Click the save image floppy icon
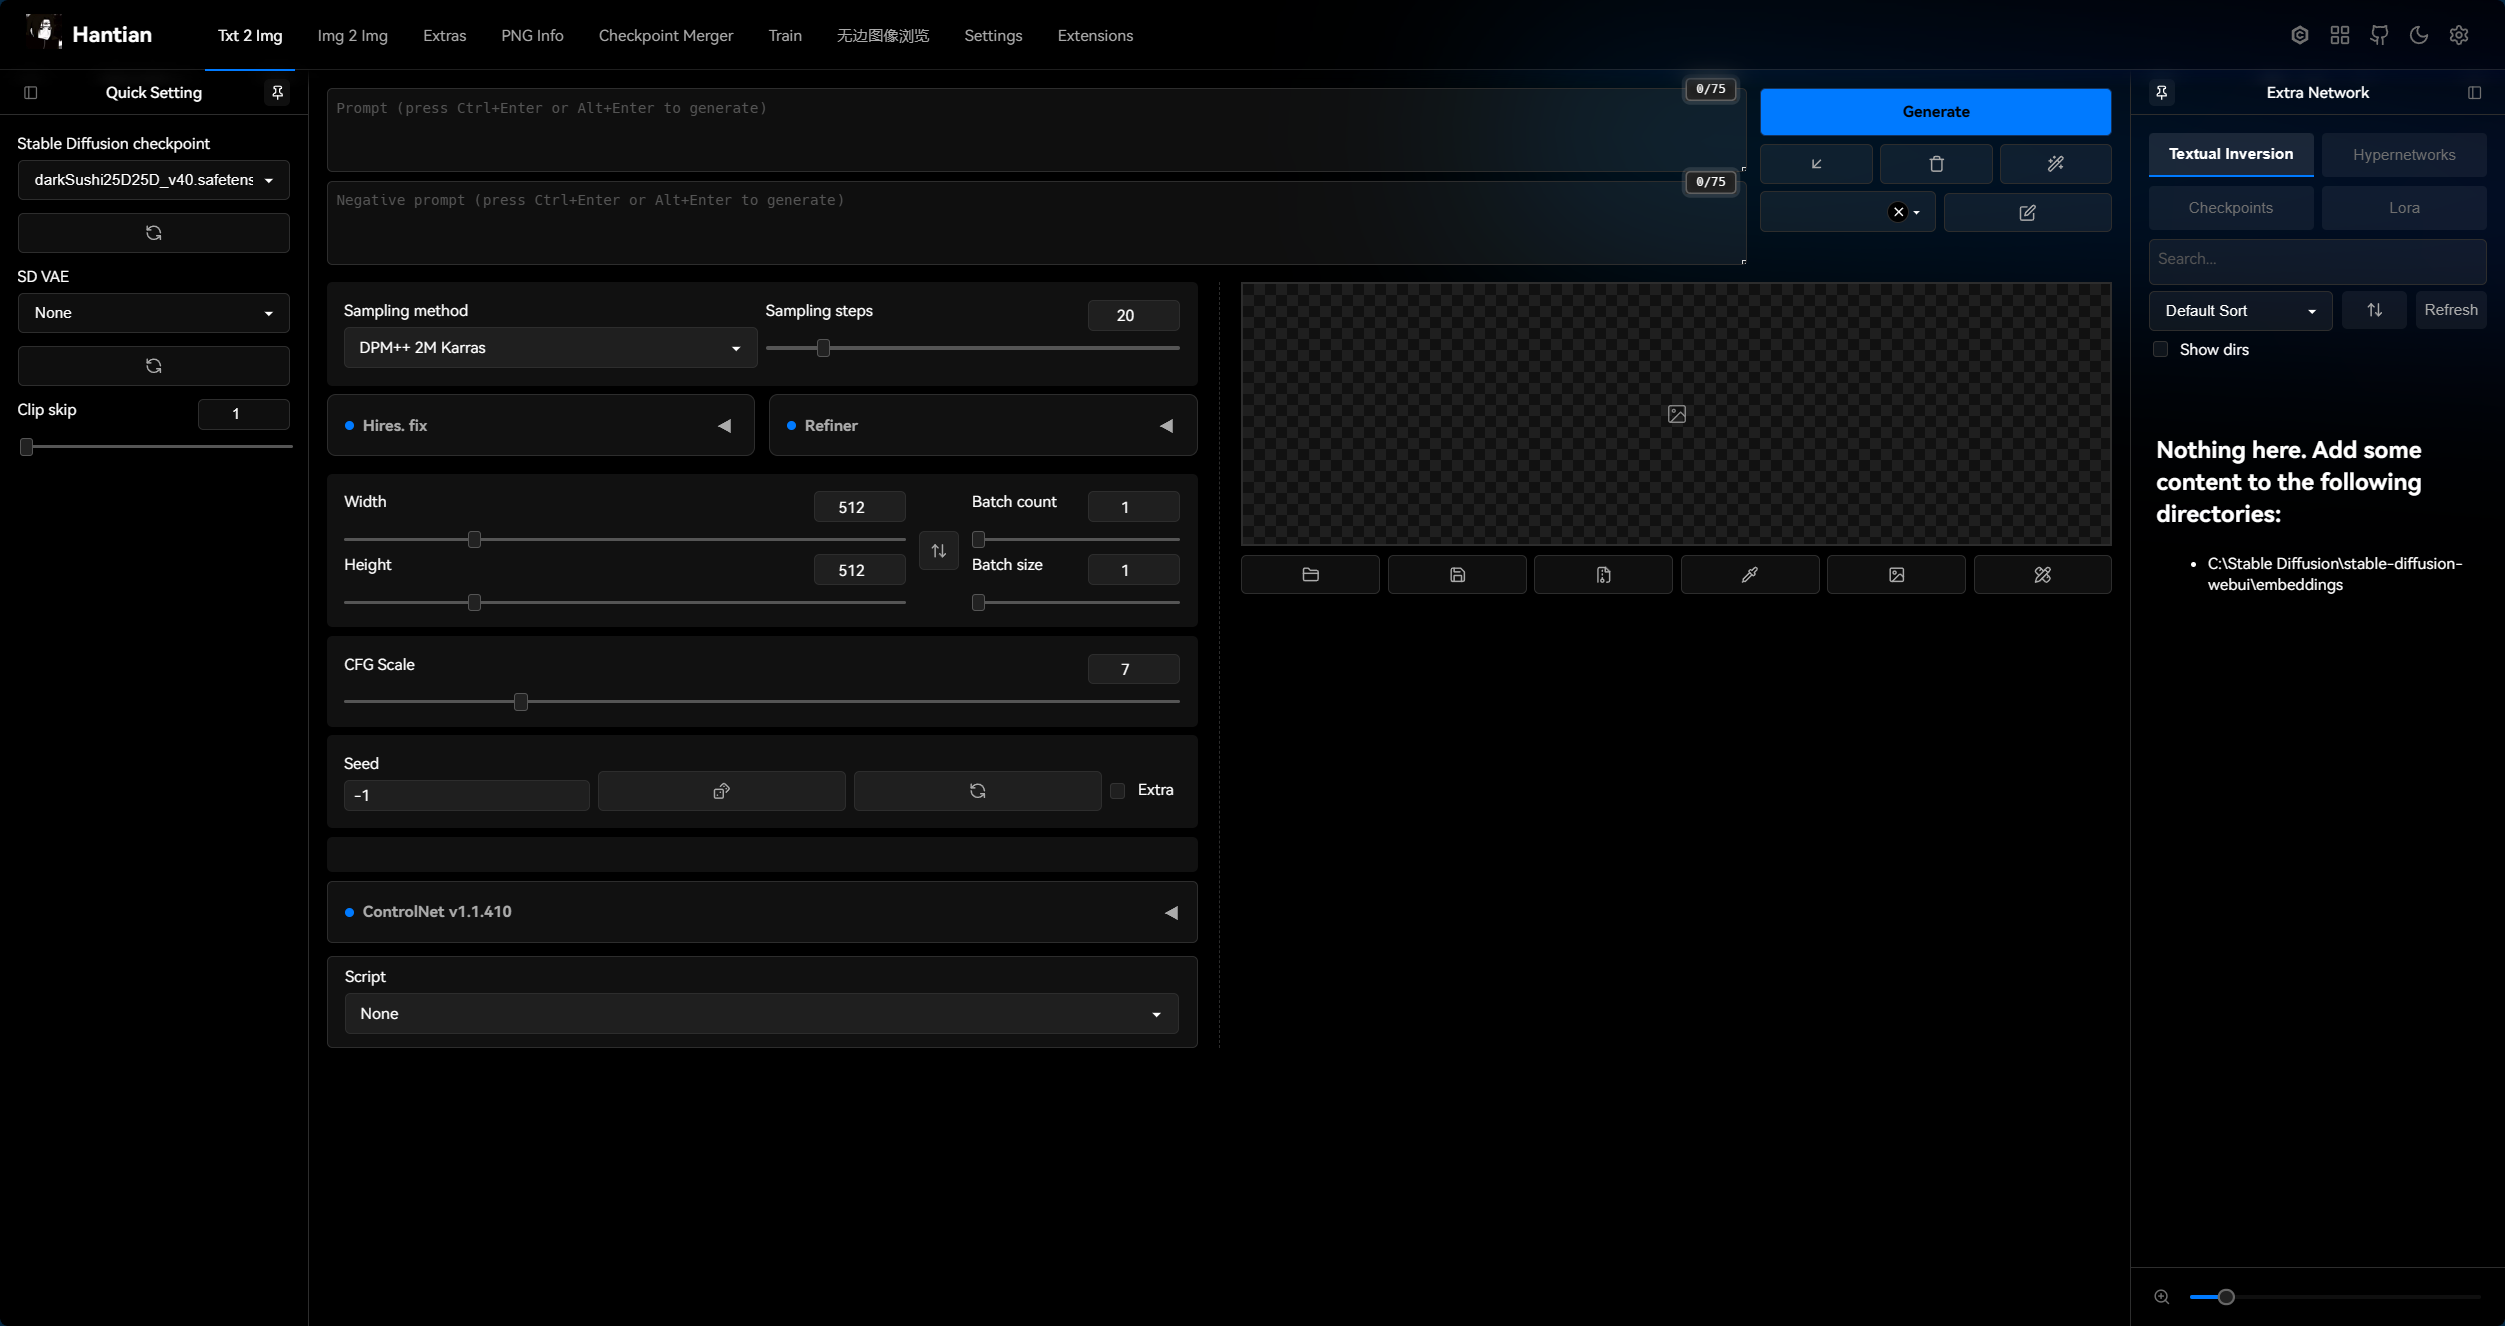Screen dimensions: 2505x1326 (1457, 575)
